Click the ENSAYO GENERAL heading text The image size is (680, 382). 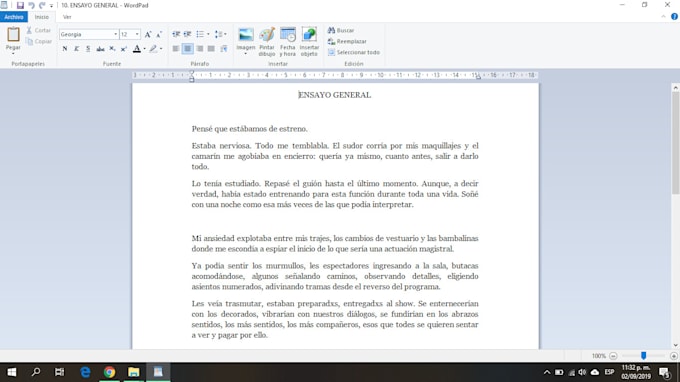(x=334, y=95)
